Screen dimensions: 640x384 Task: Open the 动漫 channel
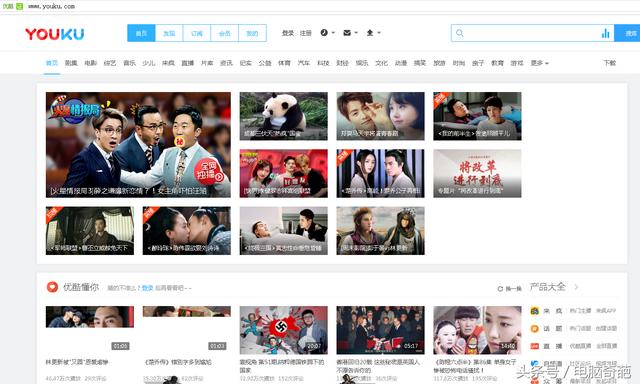401,63
